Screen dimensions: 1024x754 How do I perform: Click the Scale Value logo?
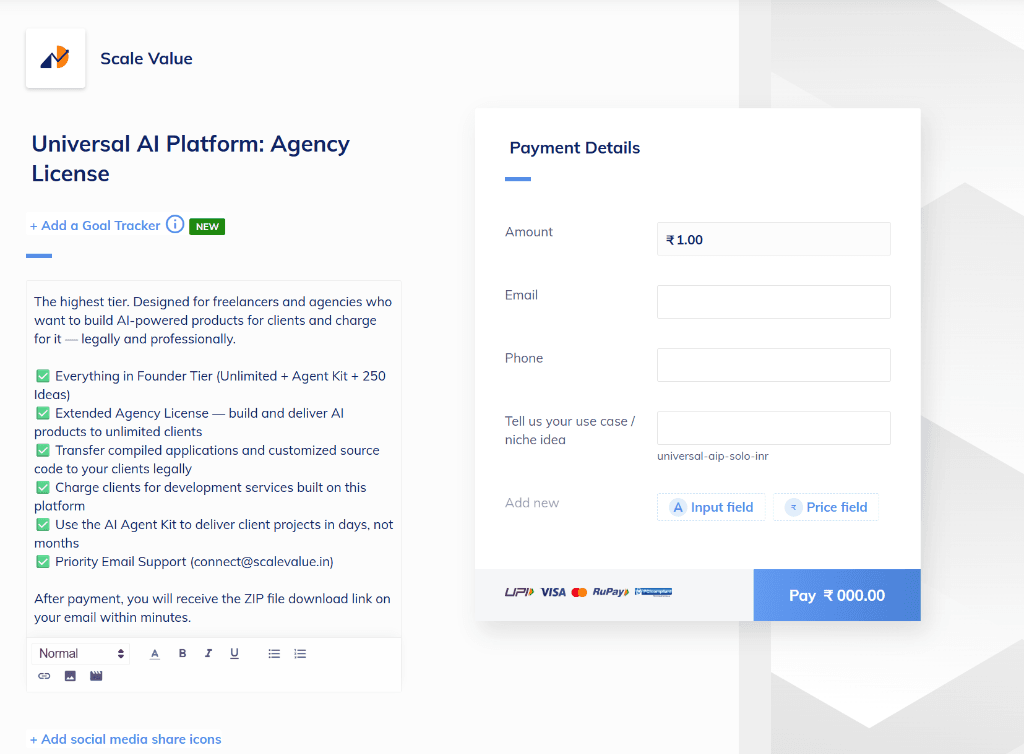click(56, 58)
